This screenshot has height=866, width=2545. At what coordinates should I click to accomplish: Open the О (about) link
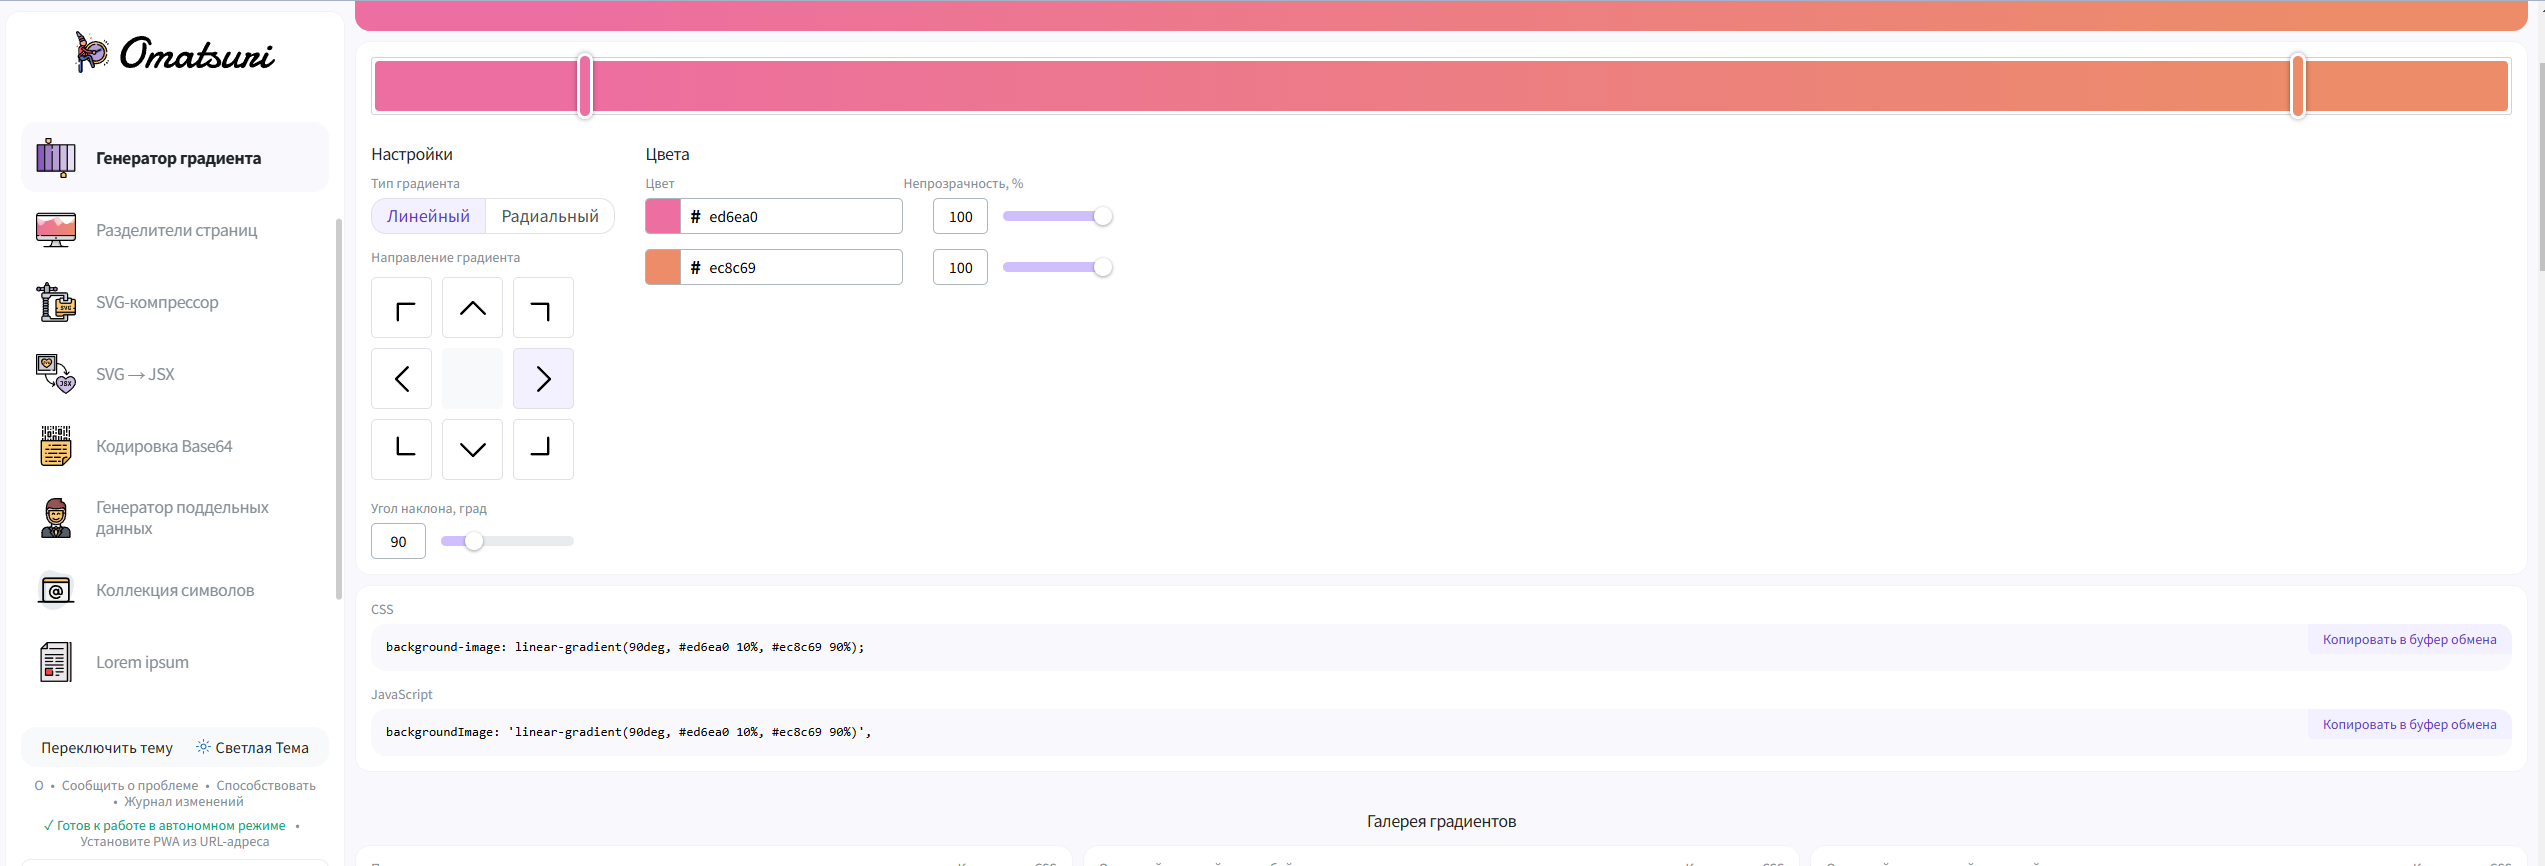pos(39,786)
